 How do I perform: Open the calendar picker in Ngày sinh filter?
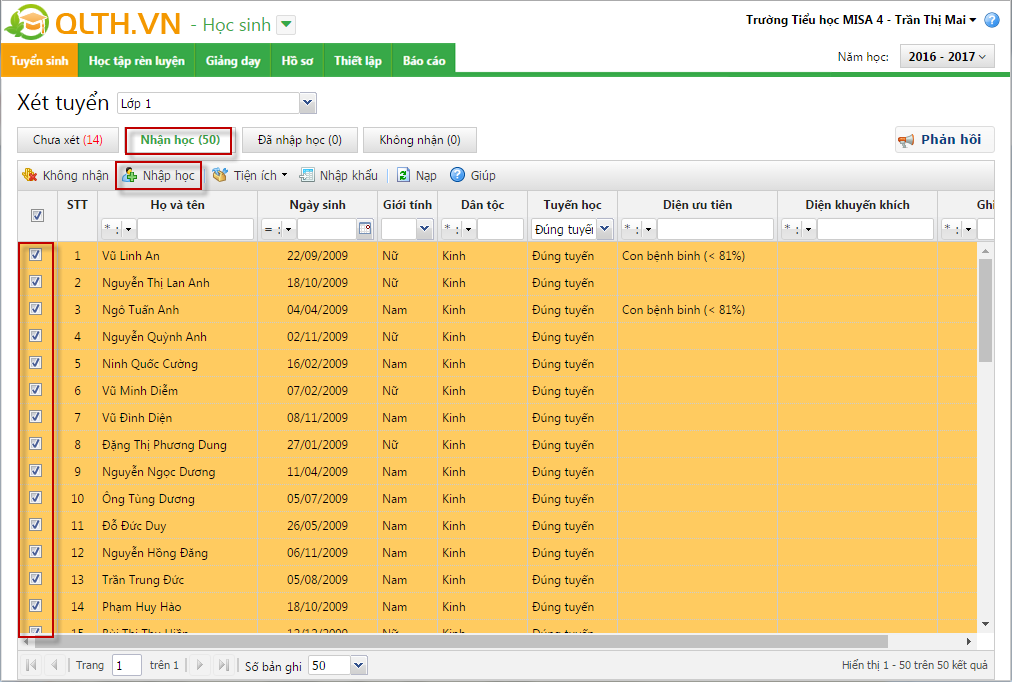(x=365, y=229)
